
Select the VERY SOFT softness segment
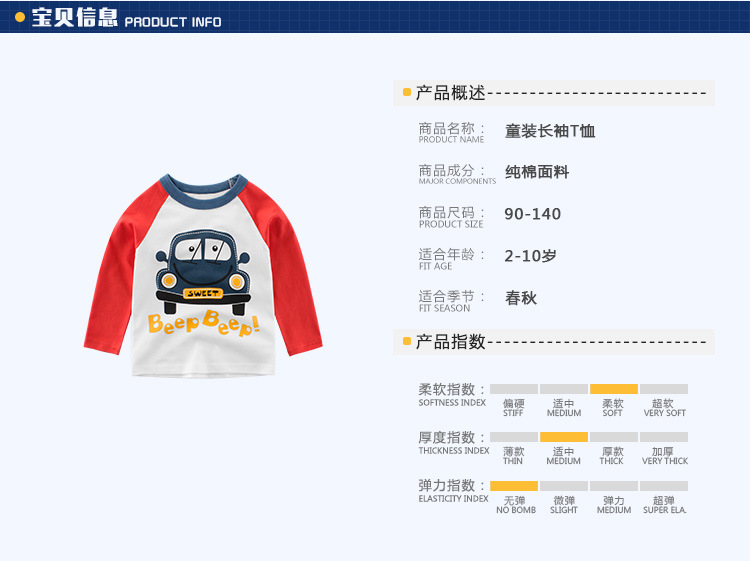coord(664,389)
